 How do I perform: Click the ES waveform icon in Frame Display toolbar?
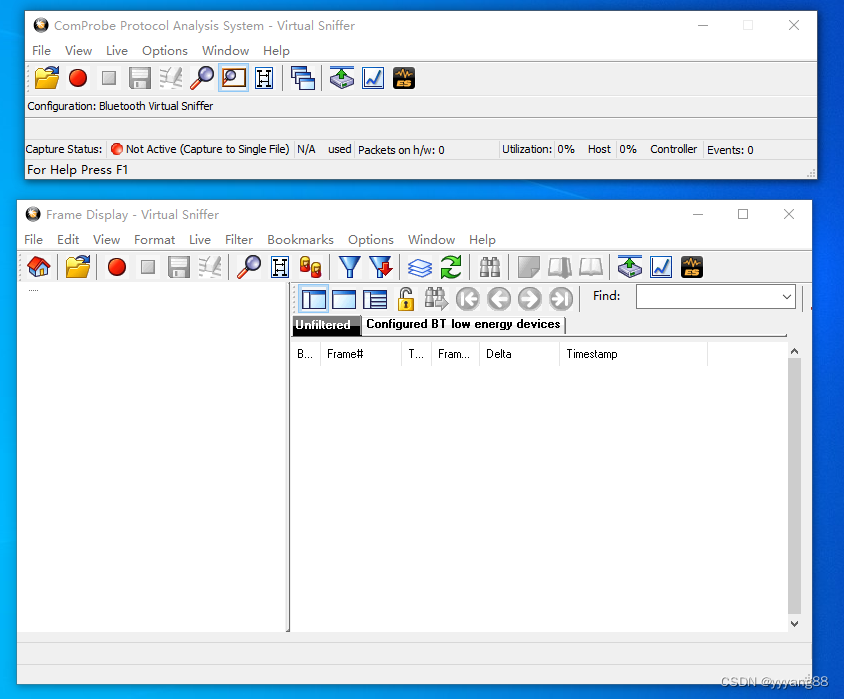point(692,267)
